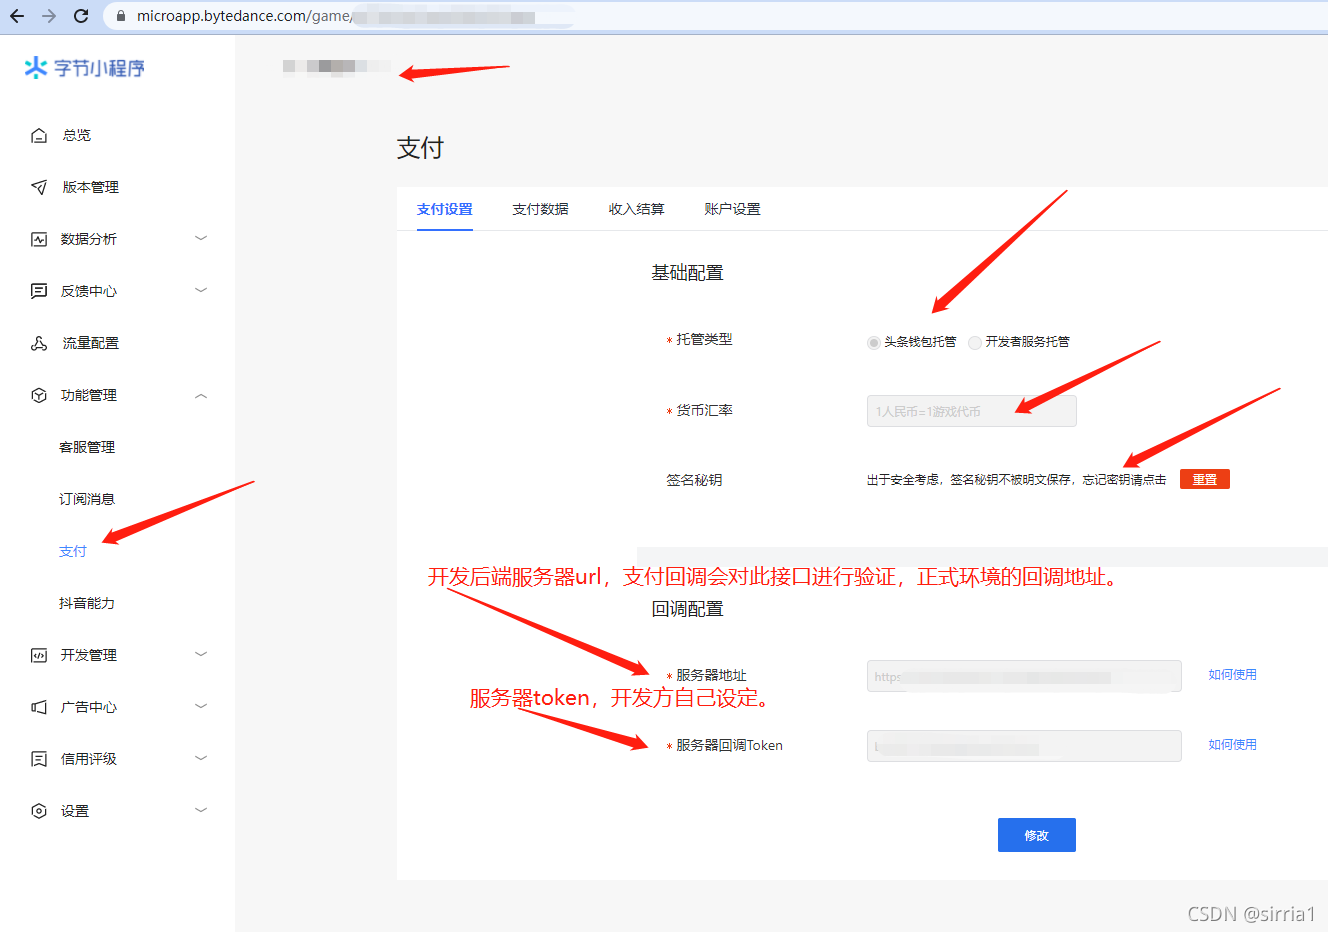This screenshot has height=932, width=1328.
Task: Click the 版本管理 paper plane icon
Action: 39,187
